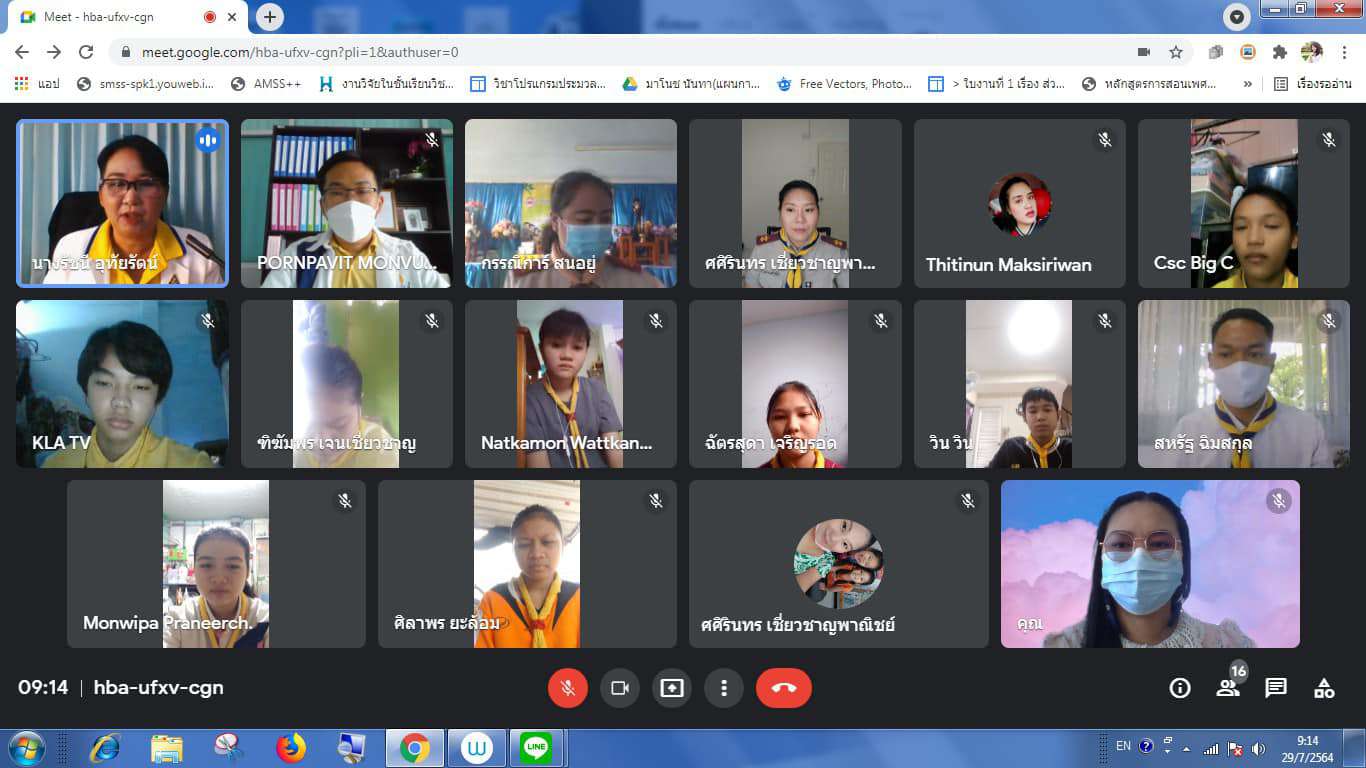This screenshot has height=768, width=1366.
Task: Select the Meet hba-ufxv-cgn tab
Action: (120, 17)
